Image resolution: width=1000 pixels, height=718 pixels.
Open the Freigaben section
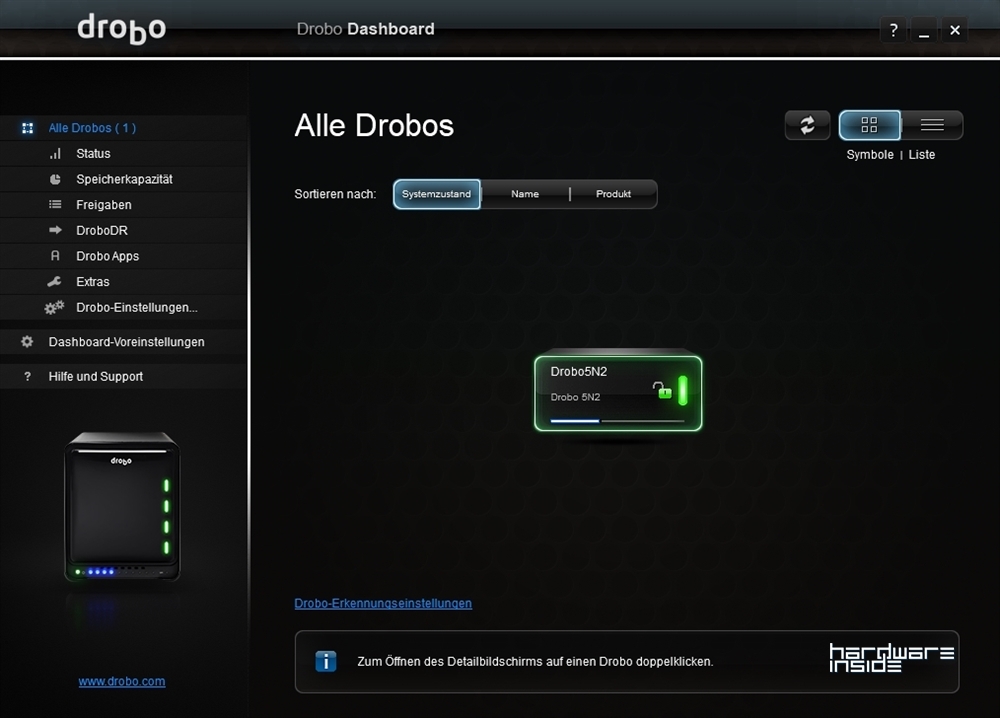coord(124,205)
